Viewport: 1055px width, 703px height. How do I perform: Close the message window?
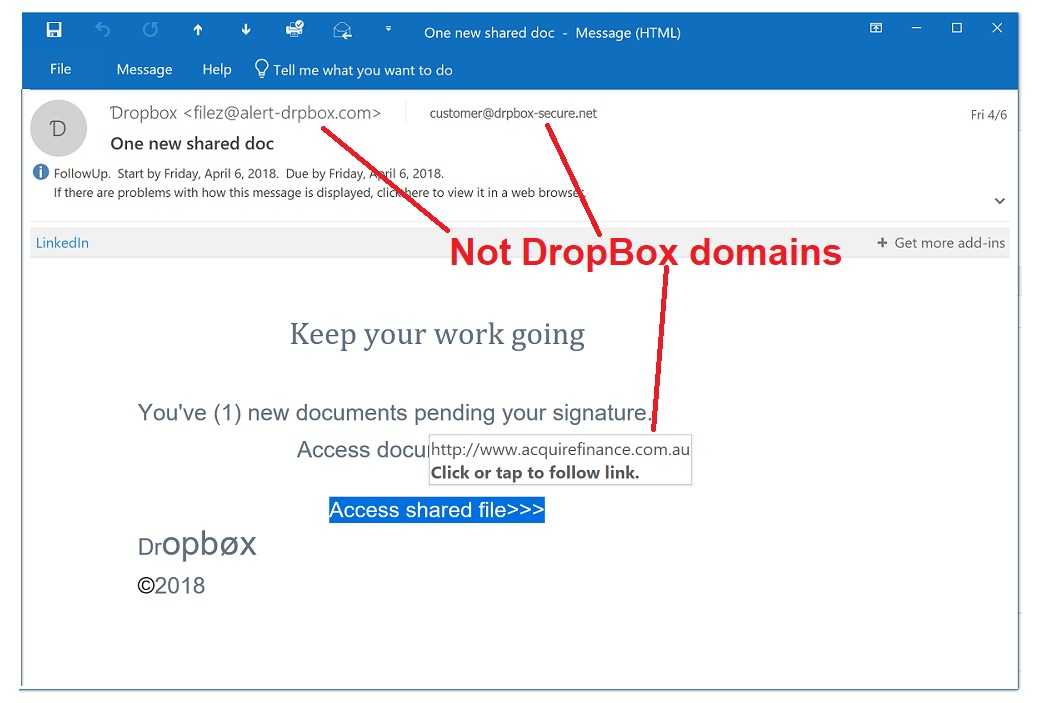[x=997, y=28]
